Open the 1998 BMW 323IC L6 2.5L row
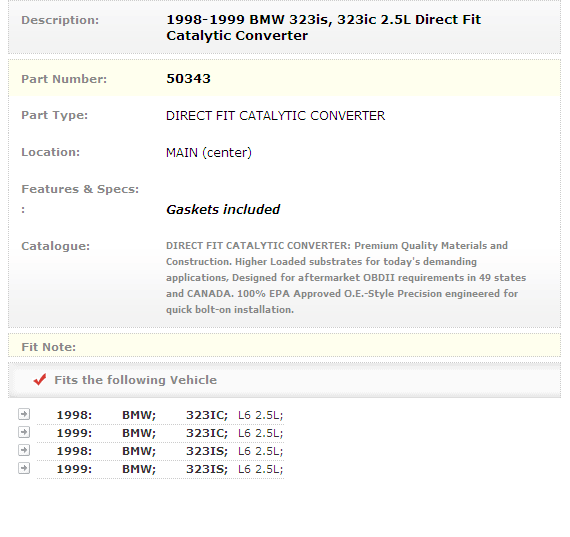Image resolution: width=570 pixels, height=537 pixels. pos(160,415)
